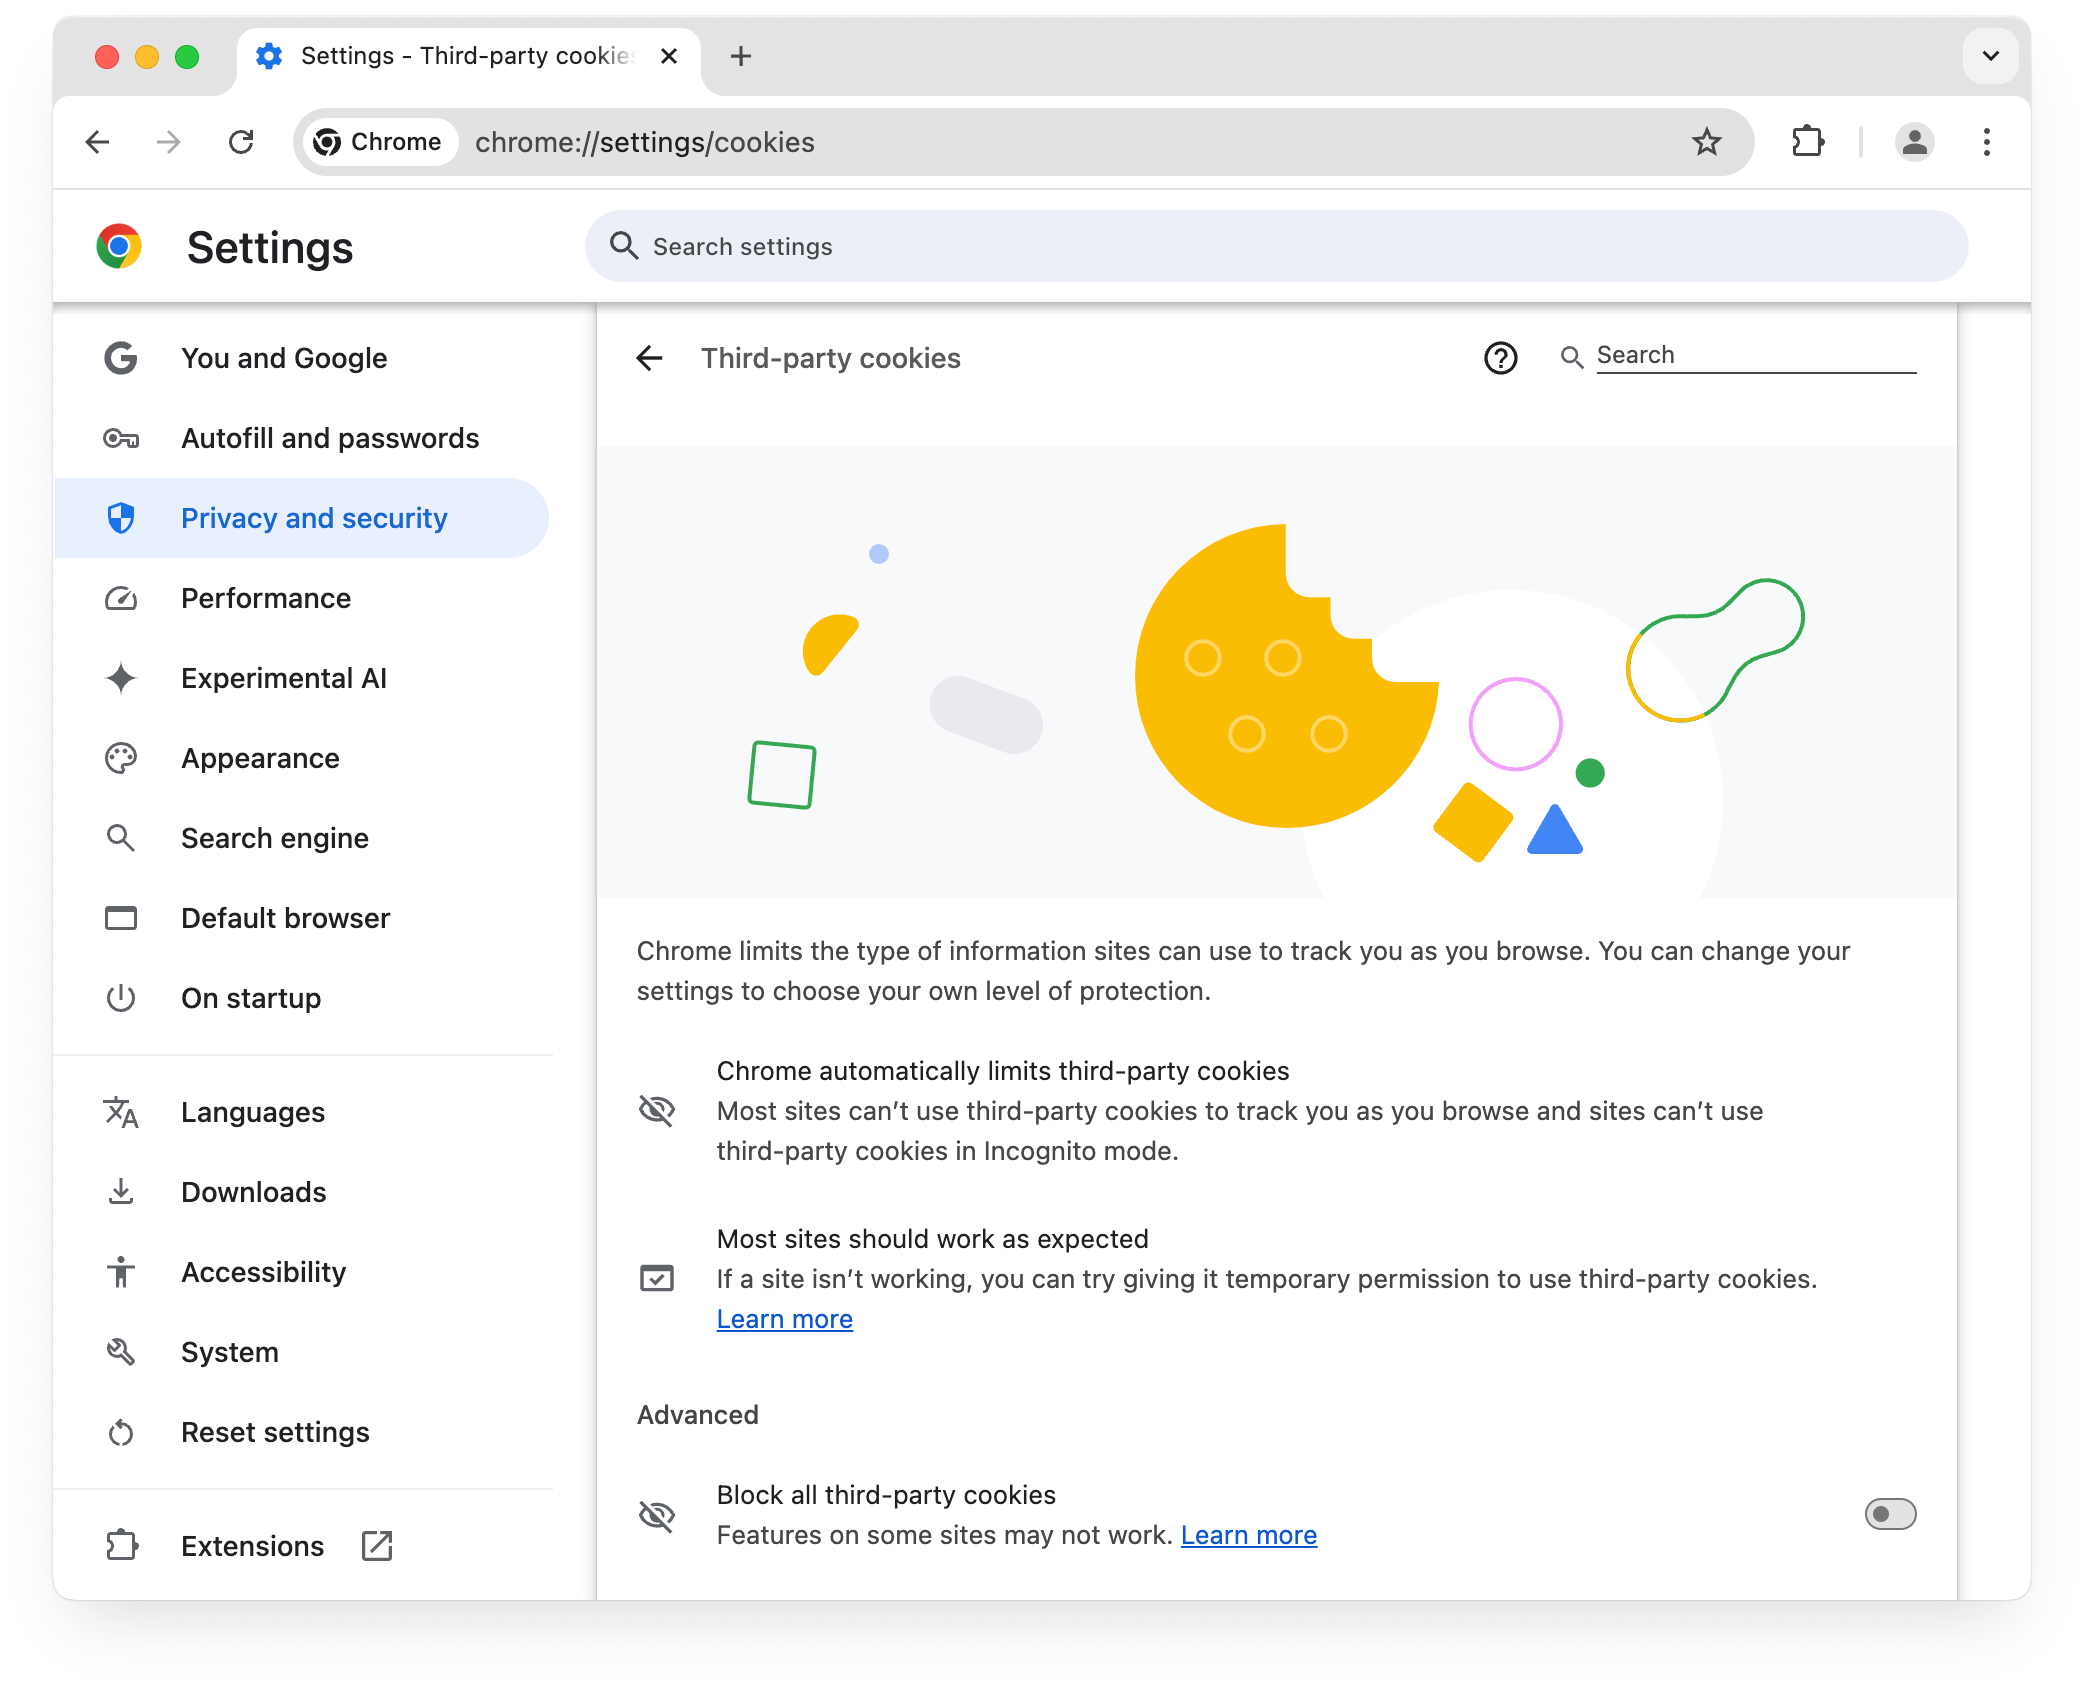Click the Reset settings menu item

coord(274,1432)
